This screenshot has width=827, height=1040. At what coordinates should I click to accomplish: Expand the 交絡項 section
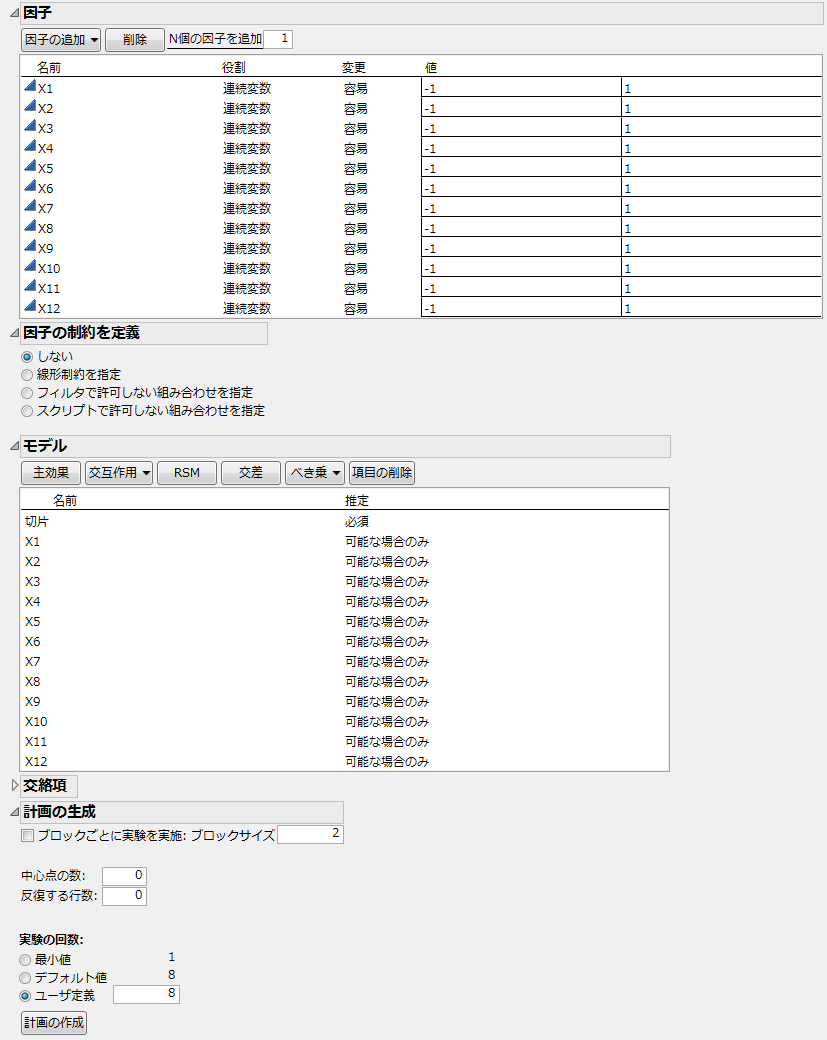pyautogui.click(x=13, y=786)
